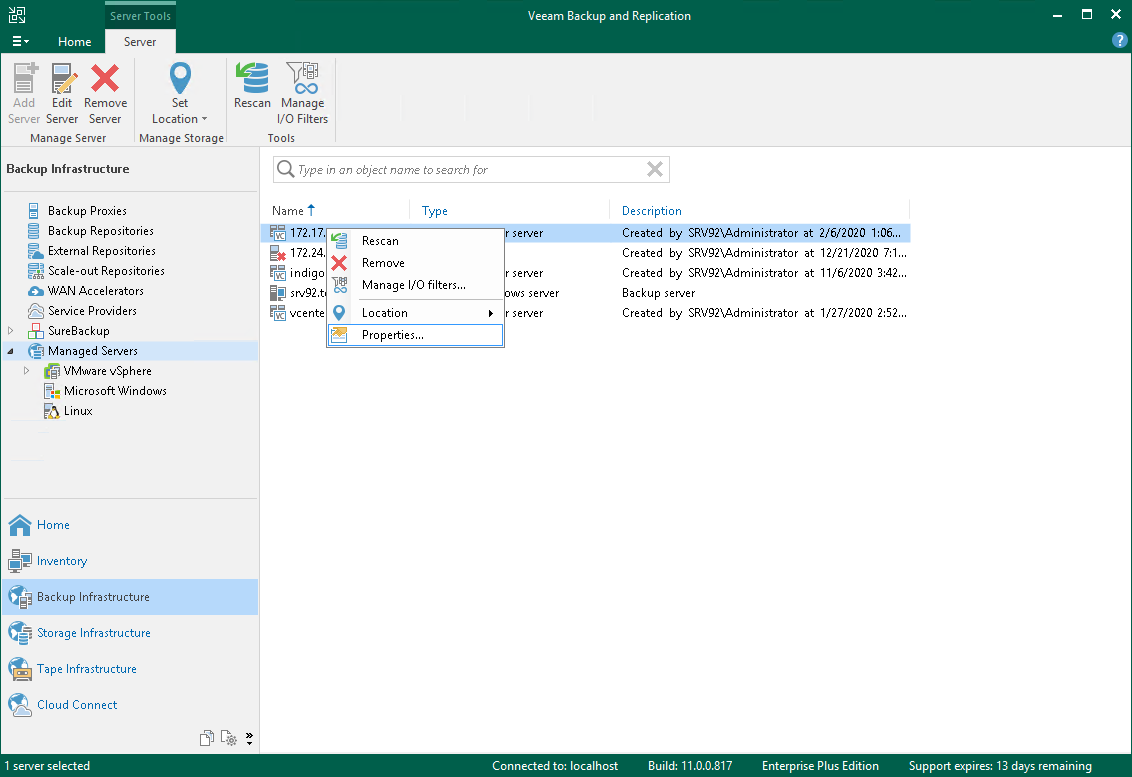Image resolution: width=1132 pixels, height=777 pixels.
Task: Select WAN Accelerators in the tree
Action: [x=95, y=291]
